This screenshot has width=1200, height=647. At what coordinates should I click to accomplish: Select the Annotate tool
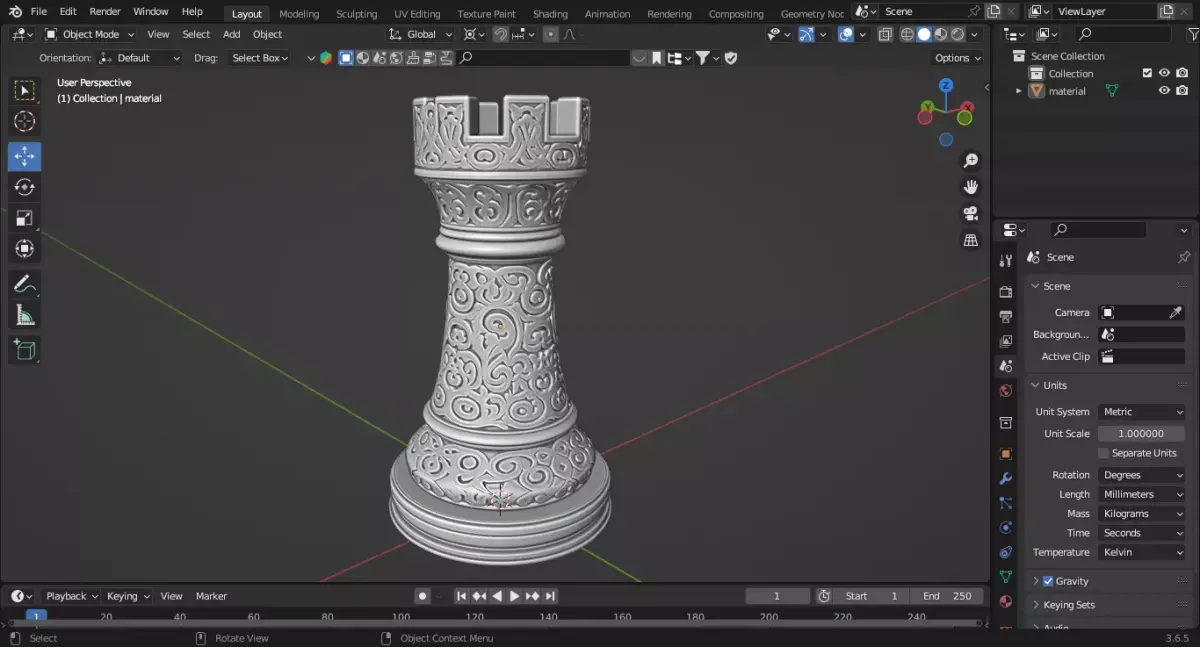25,284
